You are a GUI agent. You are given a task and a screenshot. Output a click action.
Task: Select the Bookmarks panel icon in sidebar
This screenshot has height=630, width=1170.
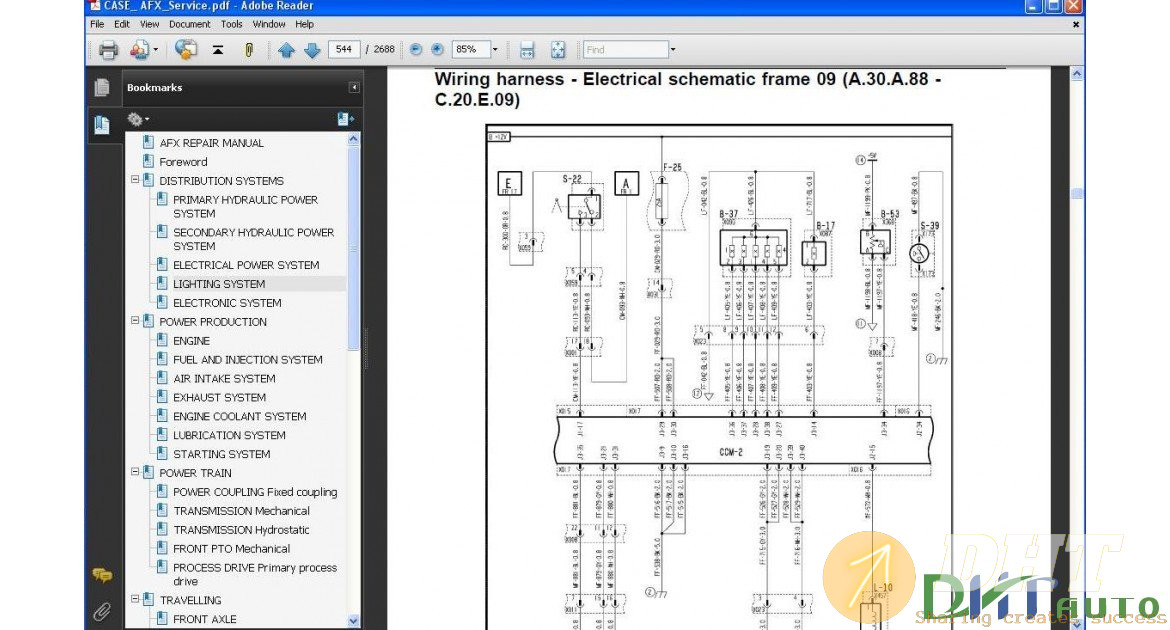[102, 125]
